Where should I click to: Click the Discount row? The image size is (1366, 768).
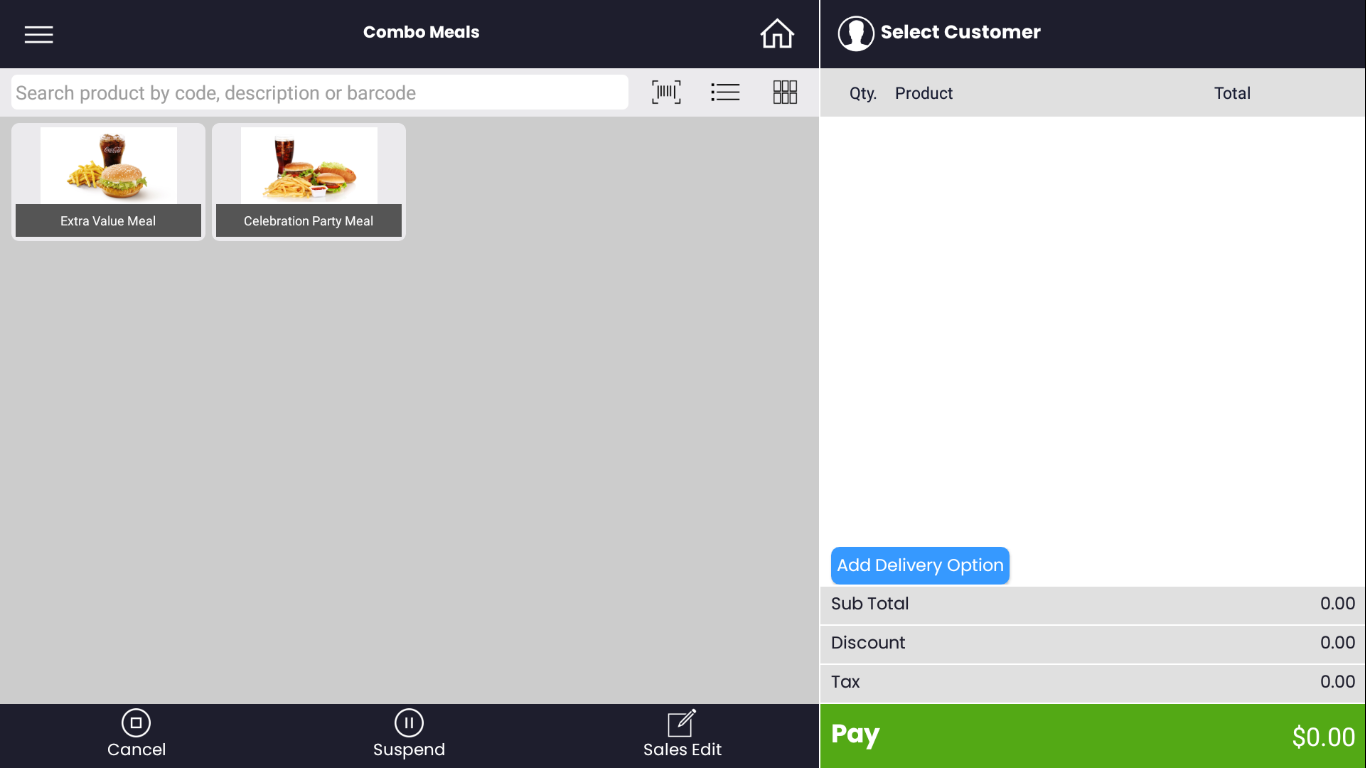pyautogui.click(x=1093, y=643)
